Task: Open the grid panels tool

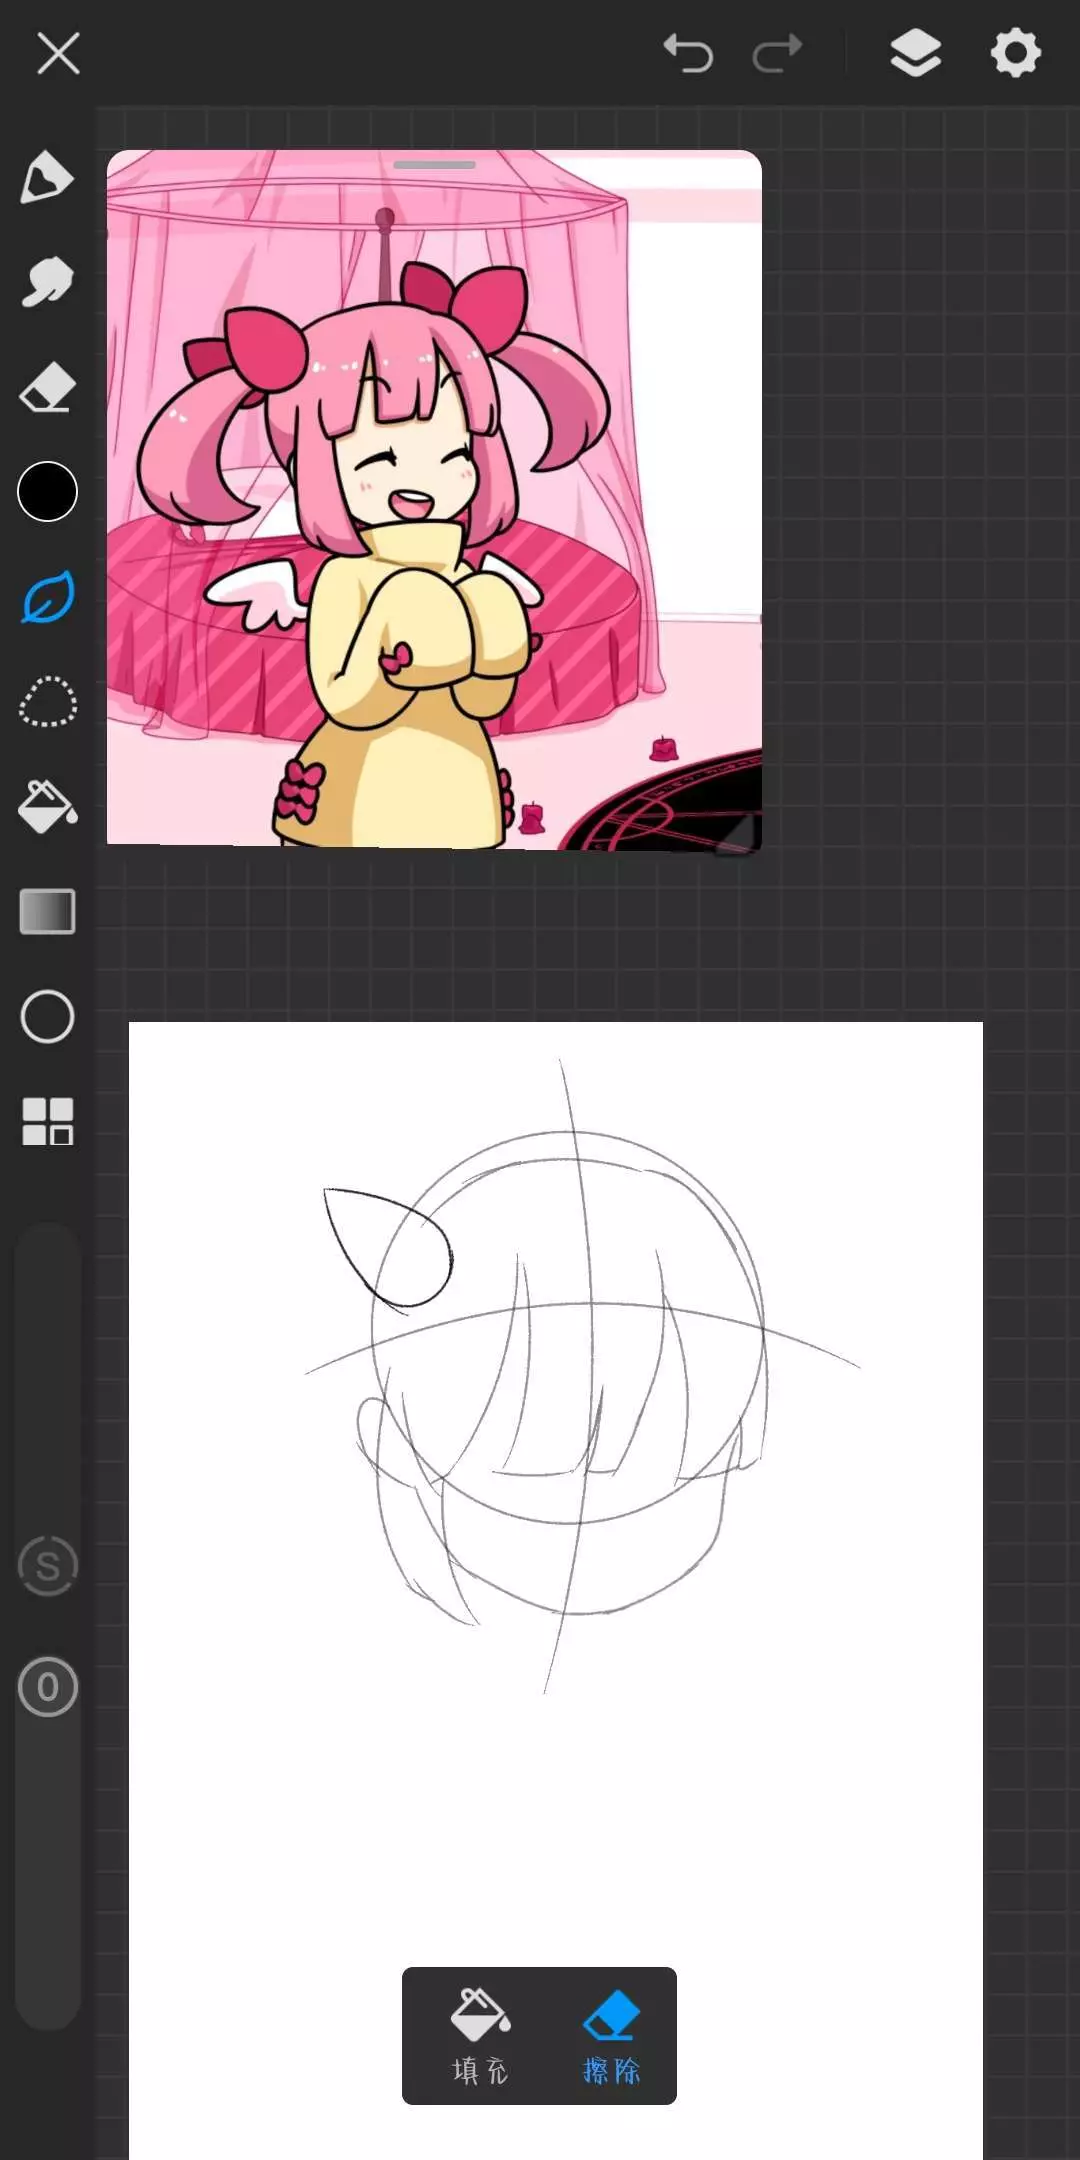Action: click(x=47, y=1121)
